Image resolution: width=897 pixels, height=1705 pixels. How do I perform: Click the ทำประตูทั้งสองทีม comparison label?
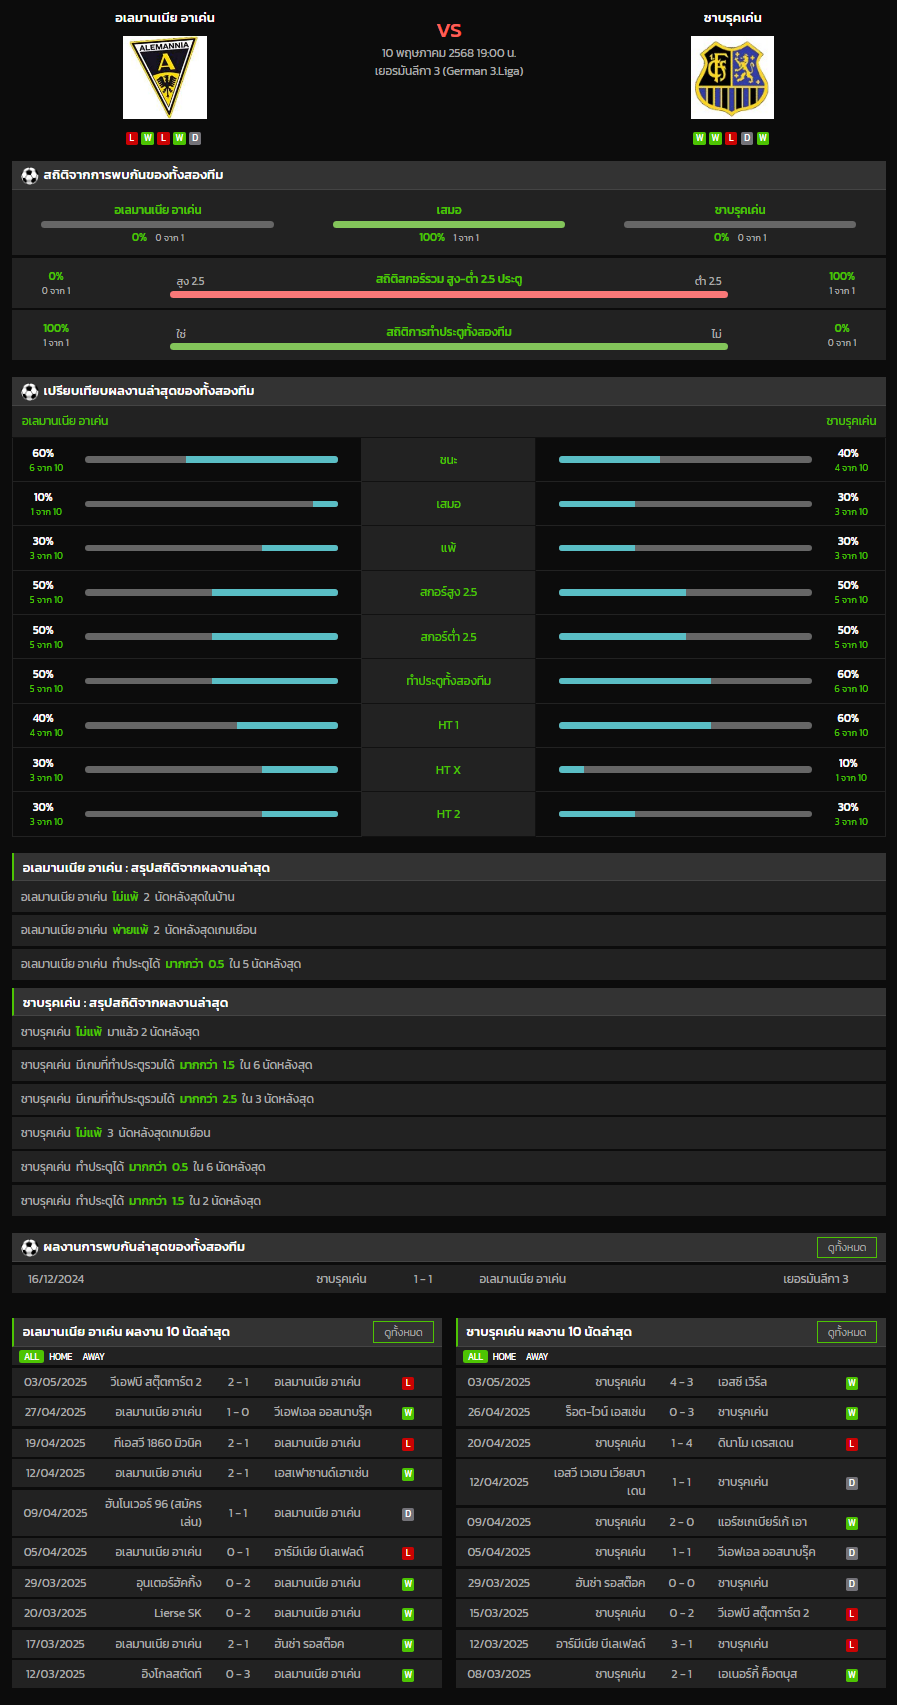point(448,681)
